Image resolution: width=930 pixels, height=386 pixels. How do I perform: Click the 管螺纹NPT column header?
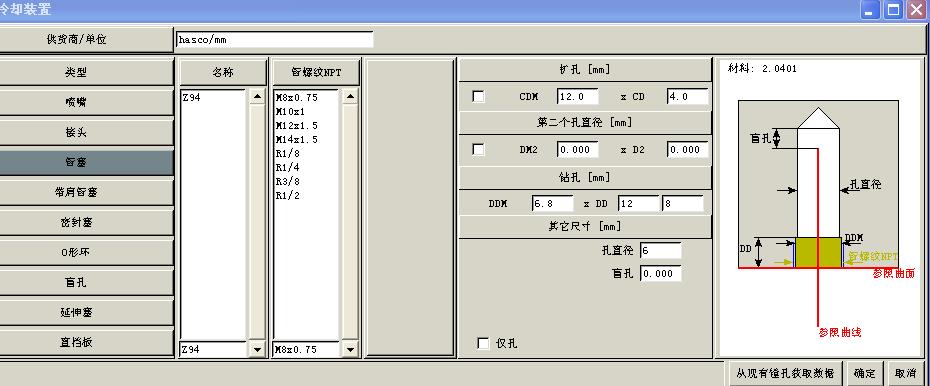[316, 72]
